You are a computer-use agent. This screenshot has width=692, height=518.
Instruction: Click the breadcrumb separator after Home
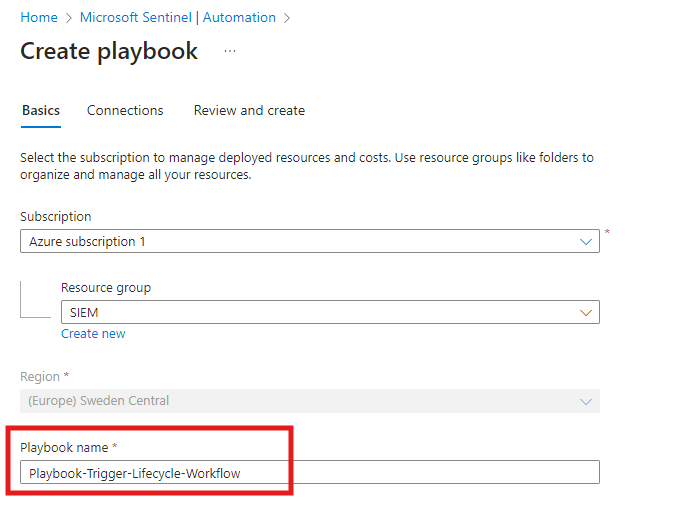pos(69,18)
